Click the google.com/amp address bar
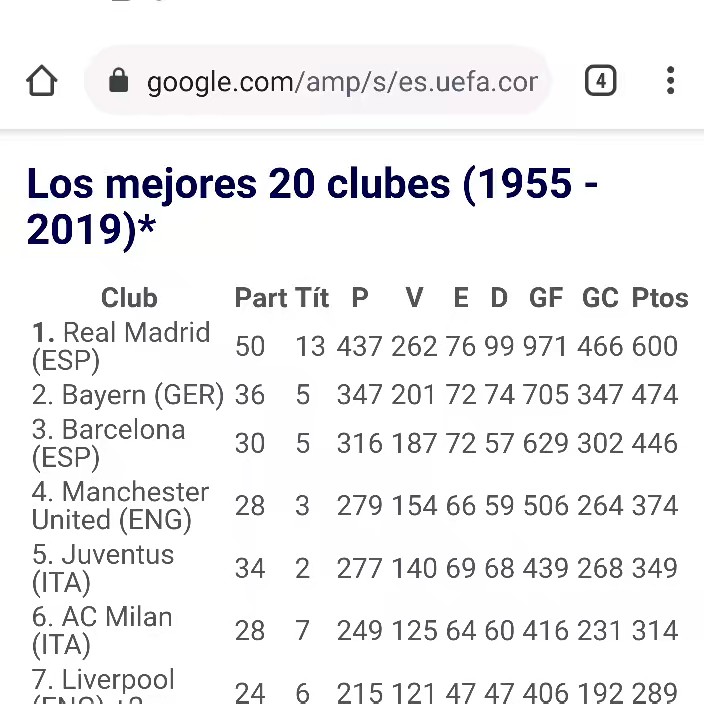704x704 pixels. [340, 81]
